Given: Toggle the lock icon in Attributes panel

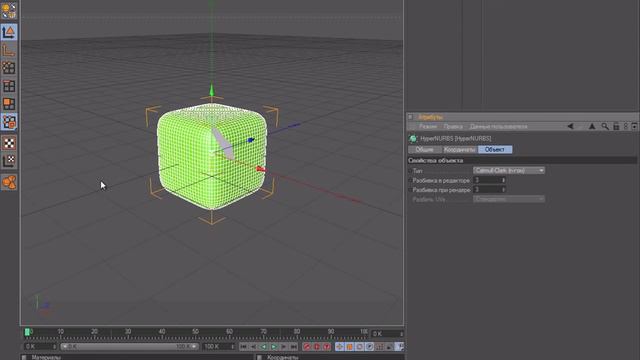Looking at the screenshot, I should (x=616, y=127).
